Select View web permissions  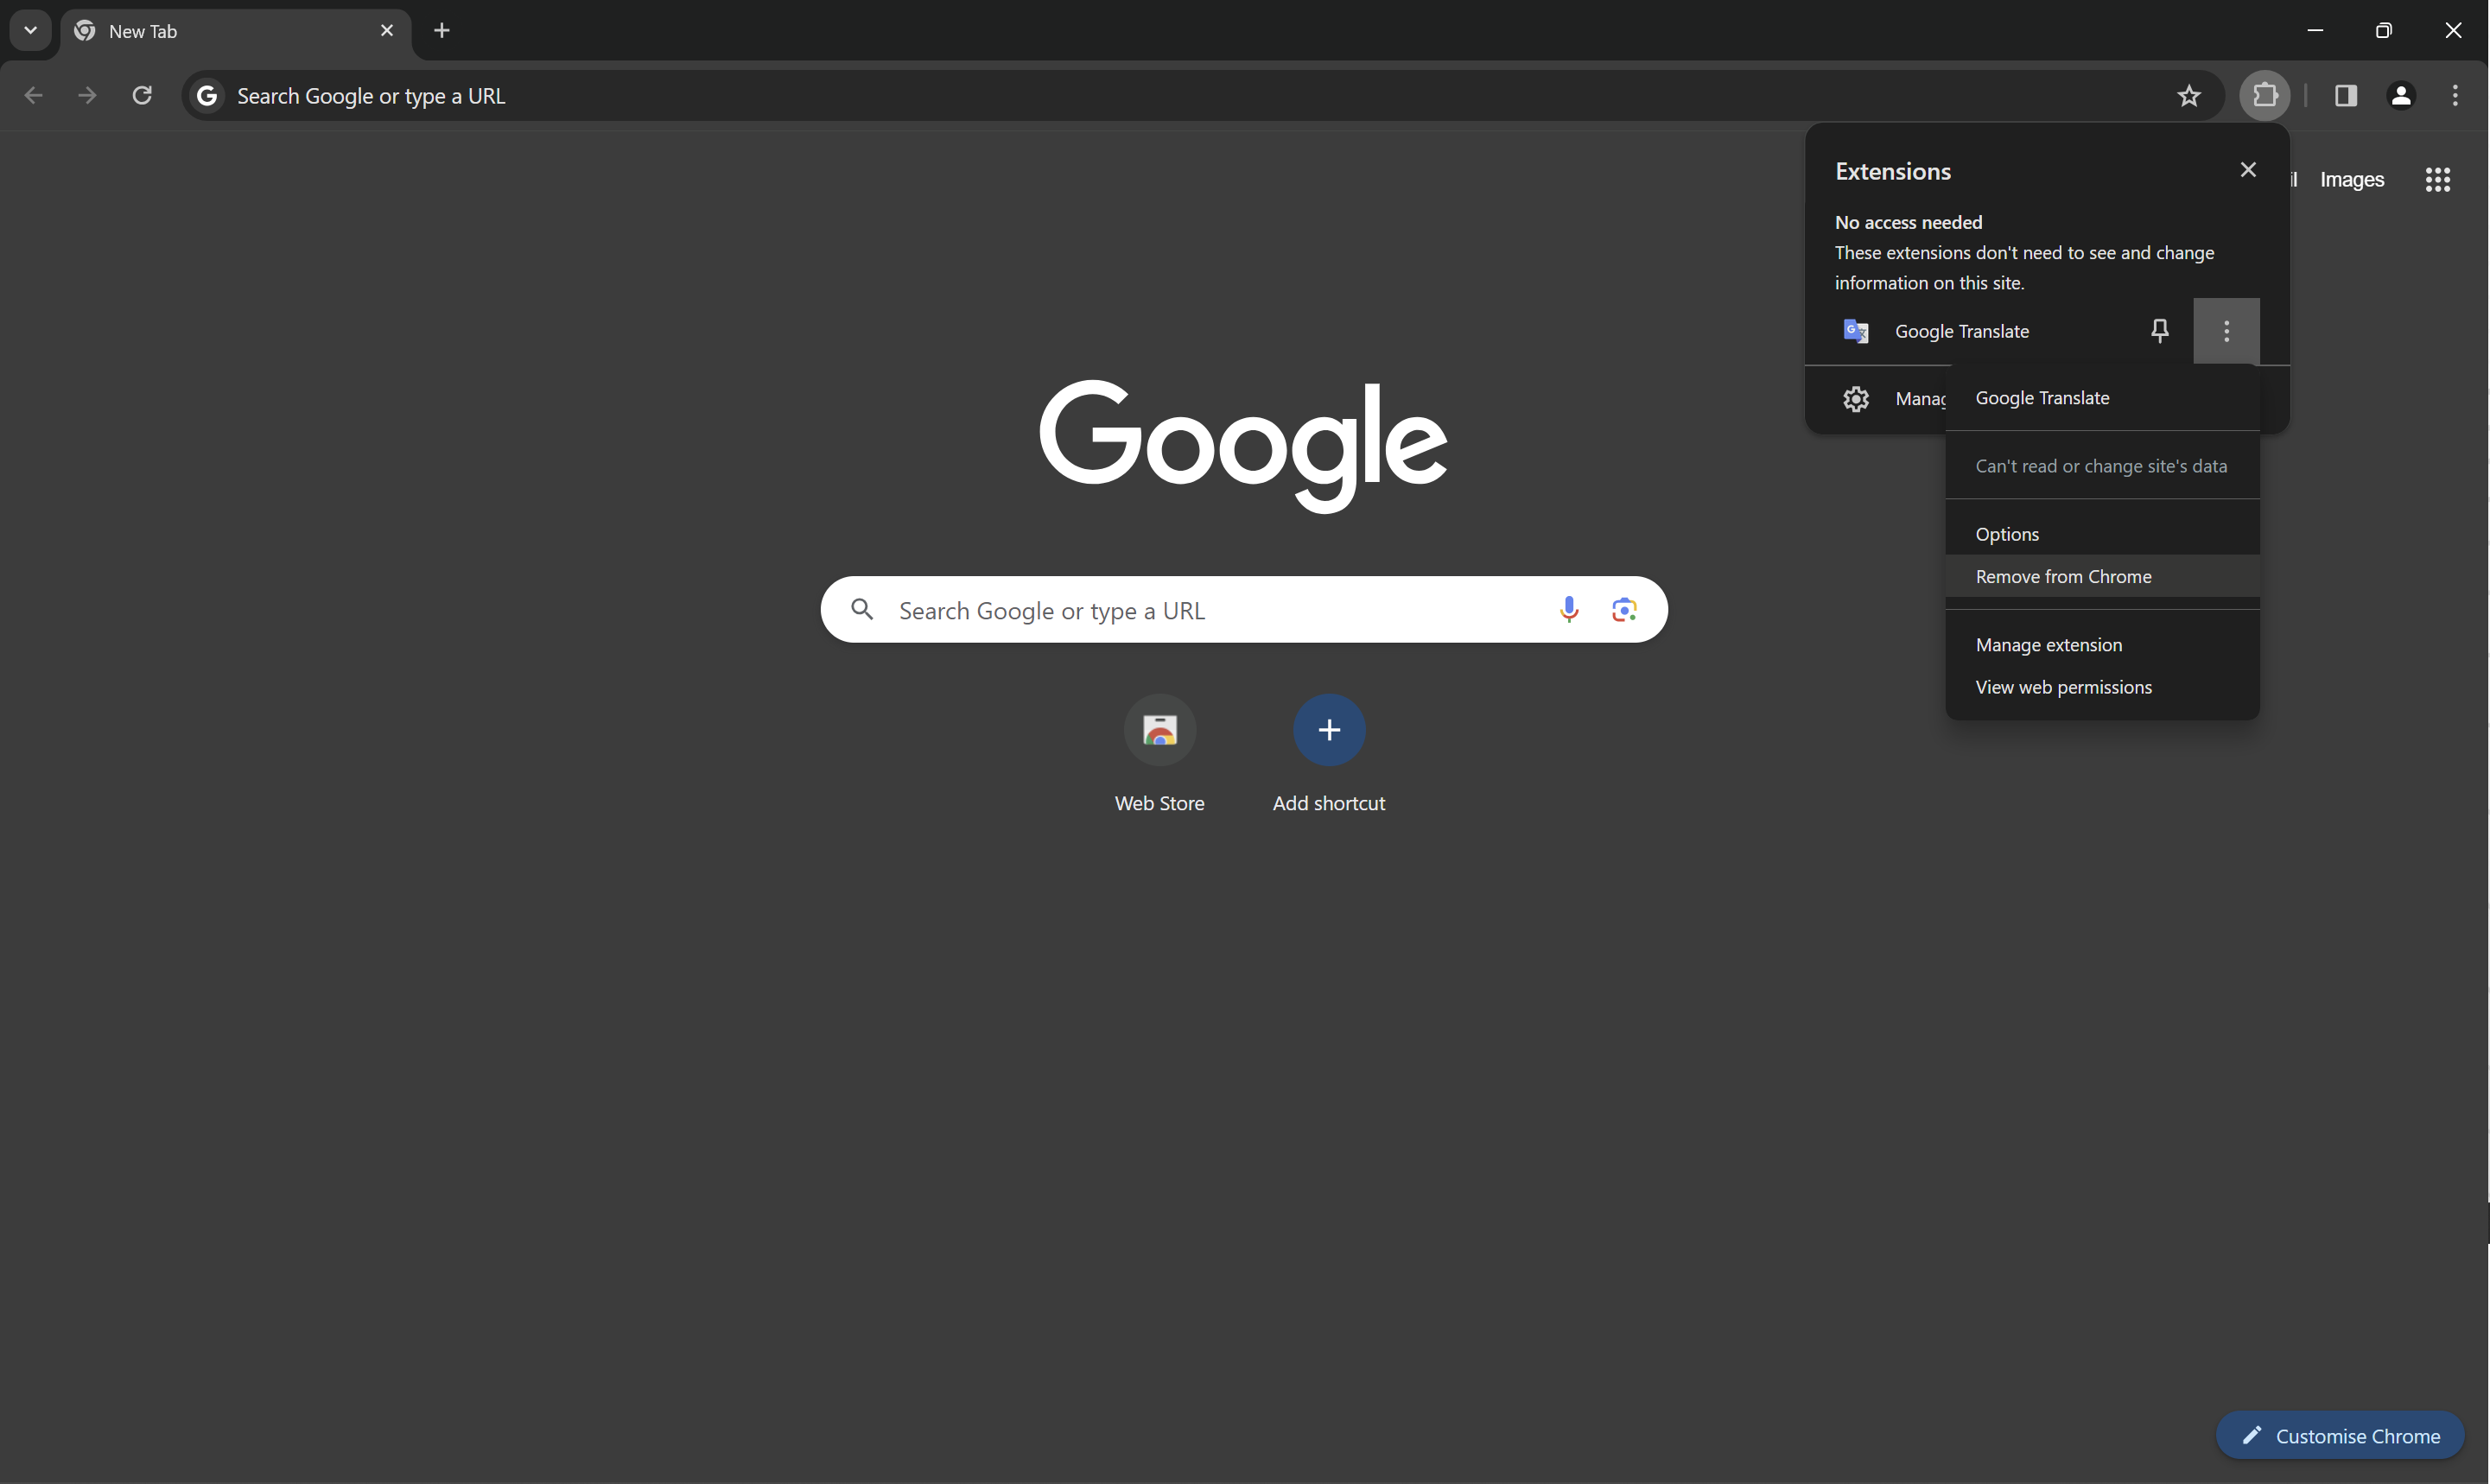(x=2102, y=687)
